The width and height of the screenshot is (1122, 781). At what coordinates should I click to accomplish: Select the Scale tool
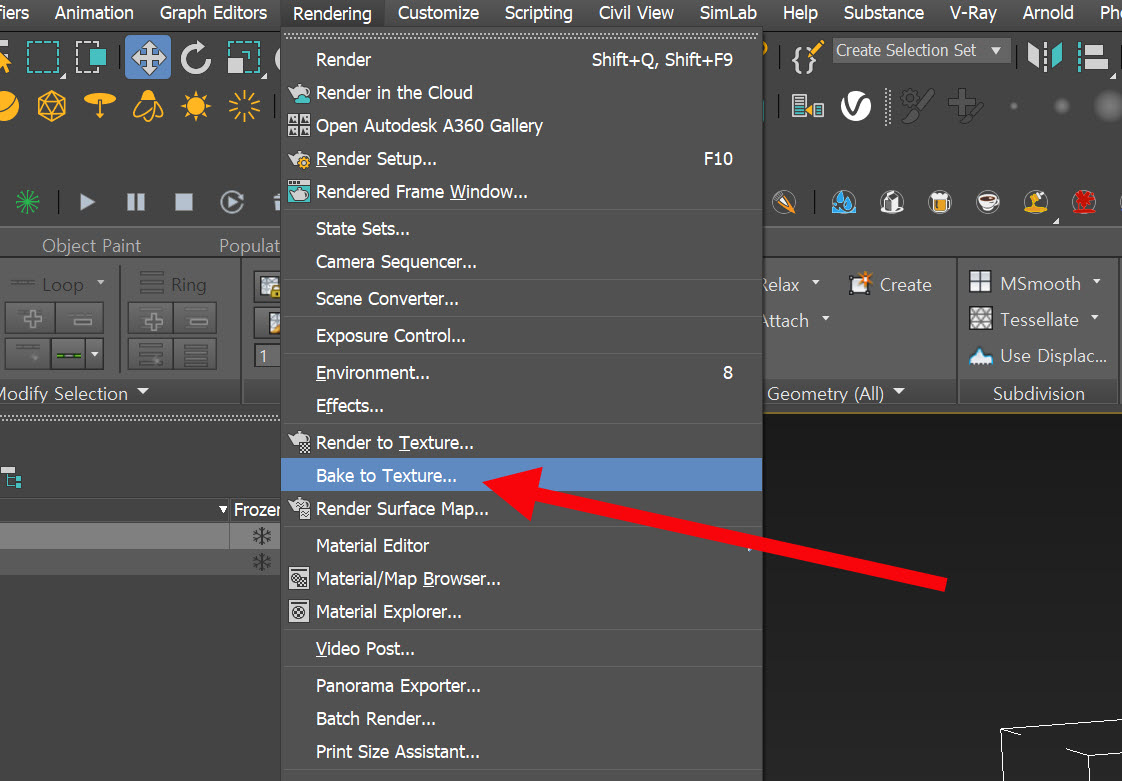click(x=243, y=57)
